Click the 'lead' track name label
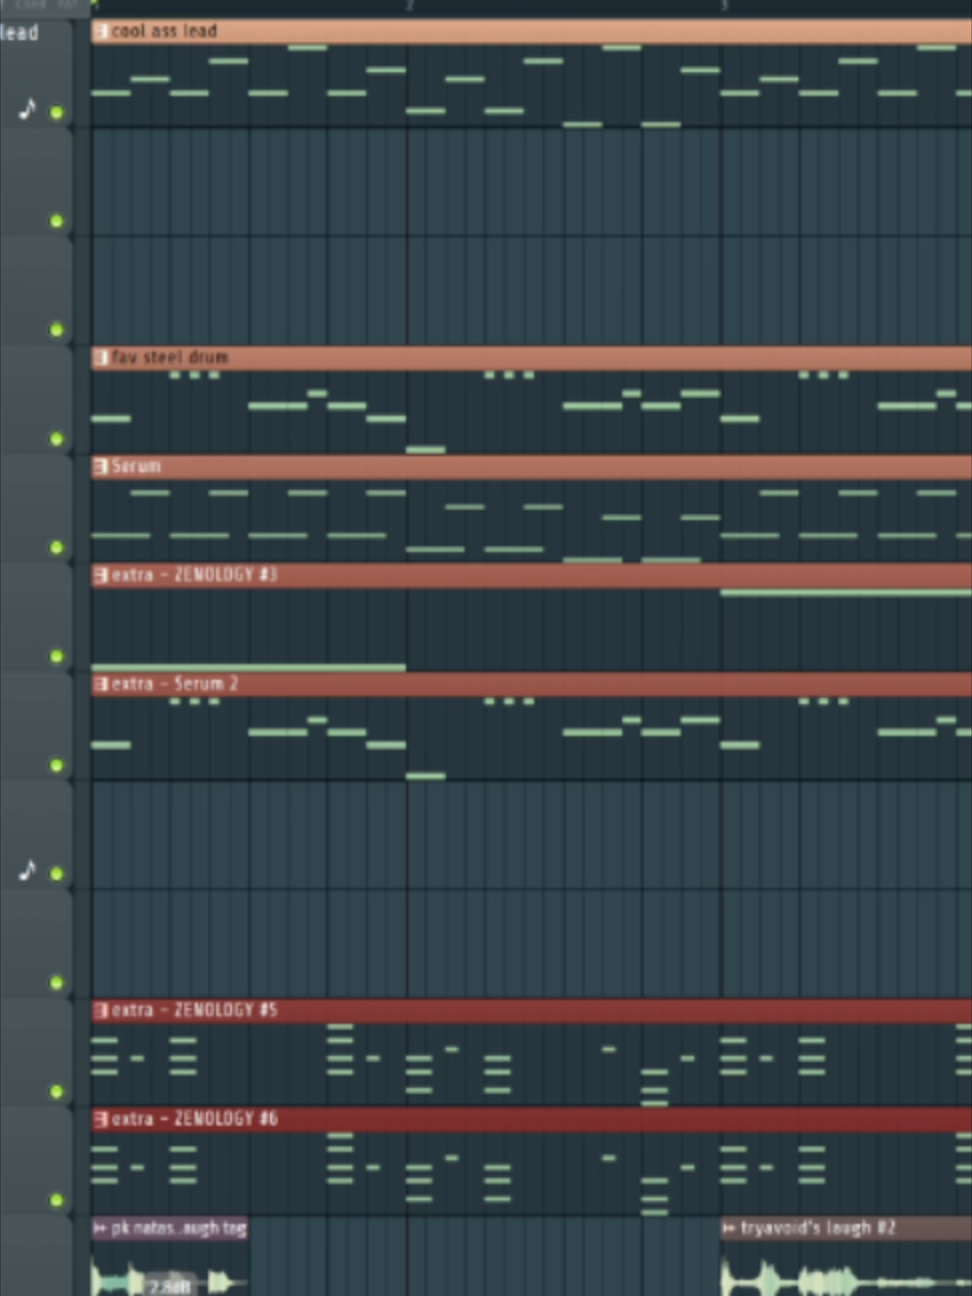This screenshot has width=972, height=1296. pos(19,33)
